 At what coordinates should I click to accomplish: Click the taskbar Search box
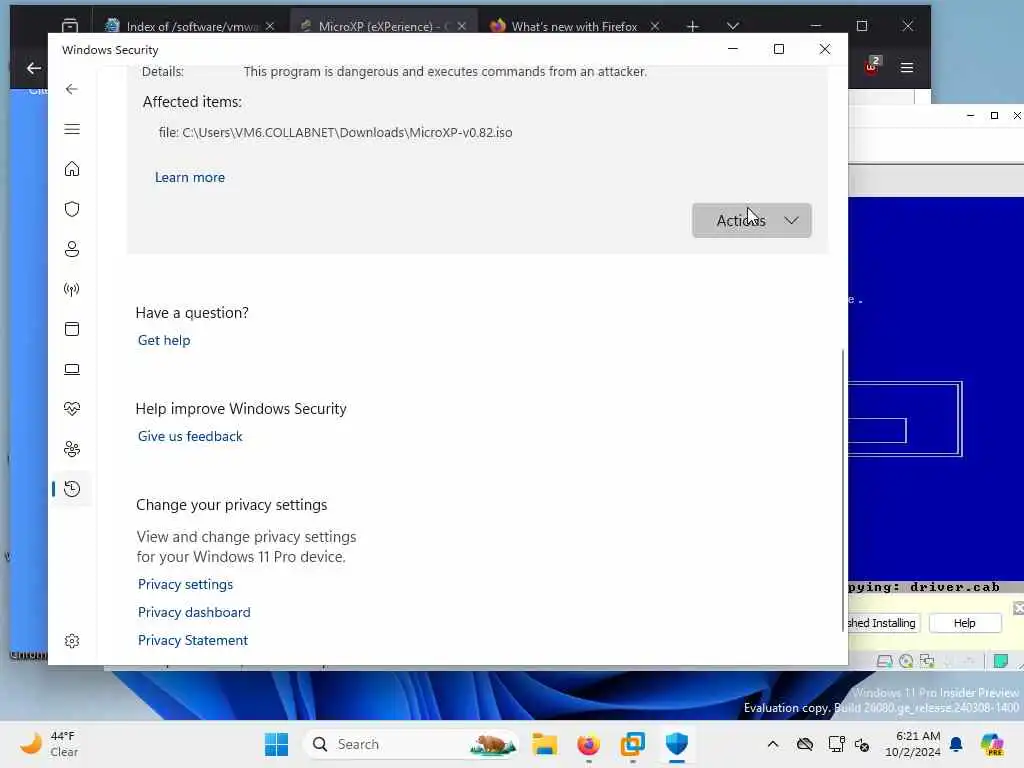(x=411, y=744)
